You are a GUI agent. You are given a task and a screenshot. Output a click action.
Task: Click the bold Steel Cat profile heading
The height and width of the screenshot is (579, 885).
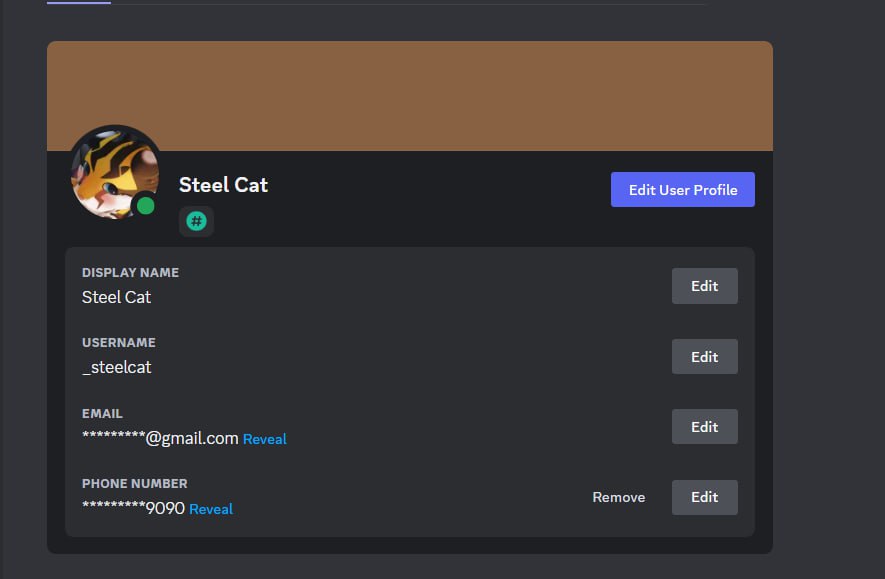(223, 185)
